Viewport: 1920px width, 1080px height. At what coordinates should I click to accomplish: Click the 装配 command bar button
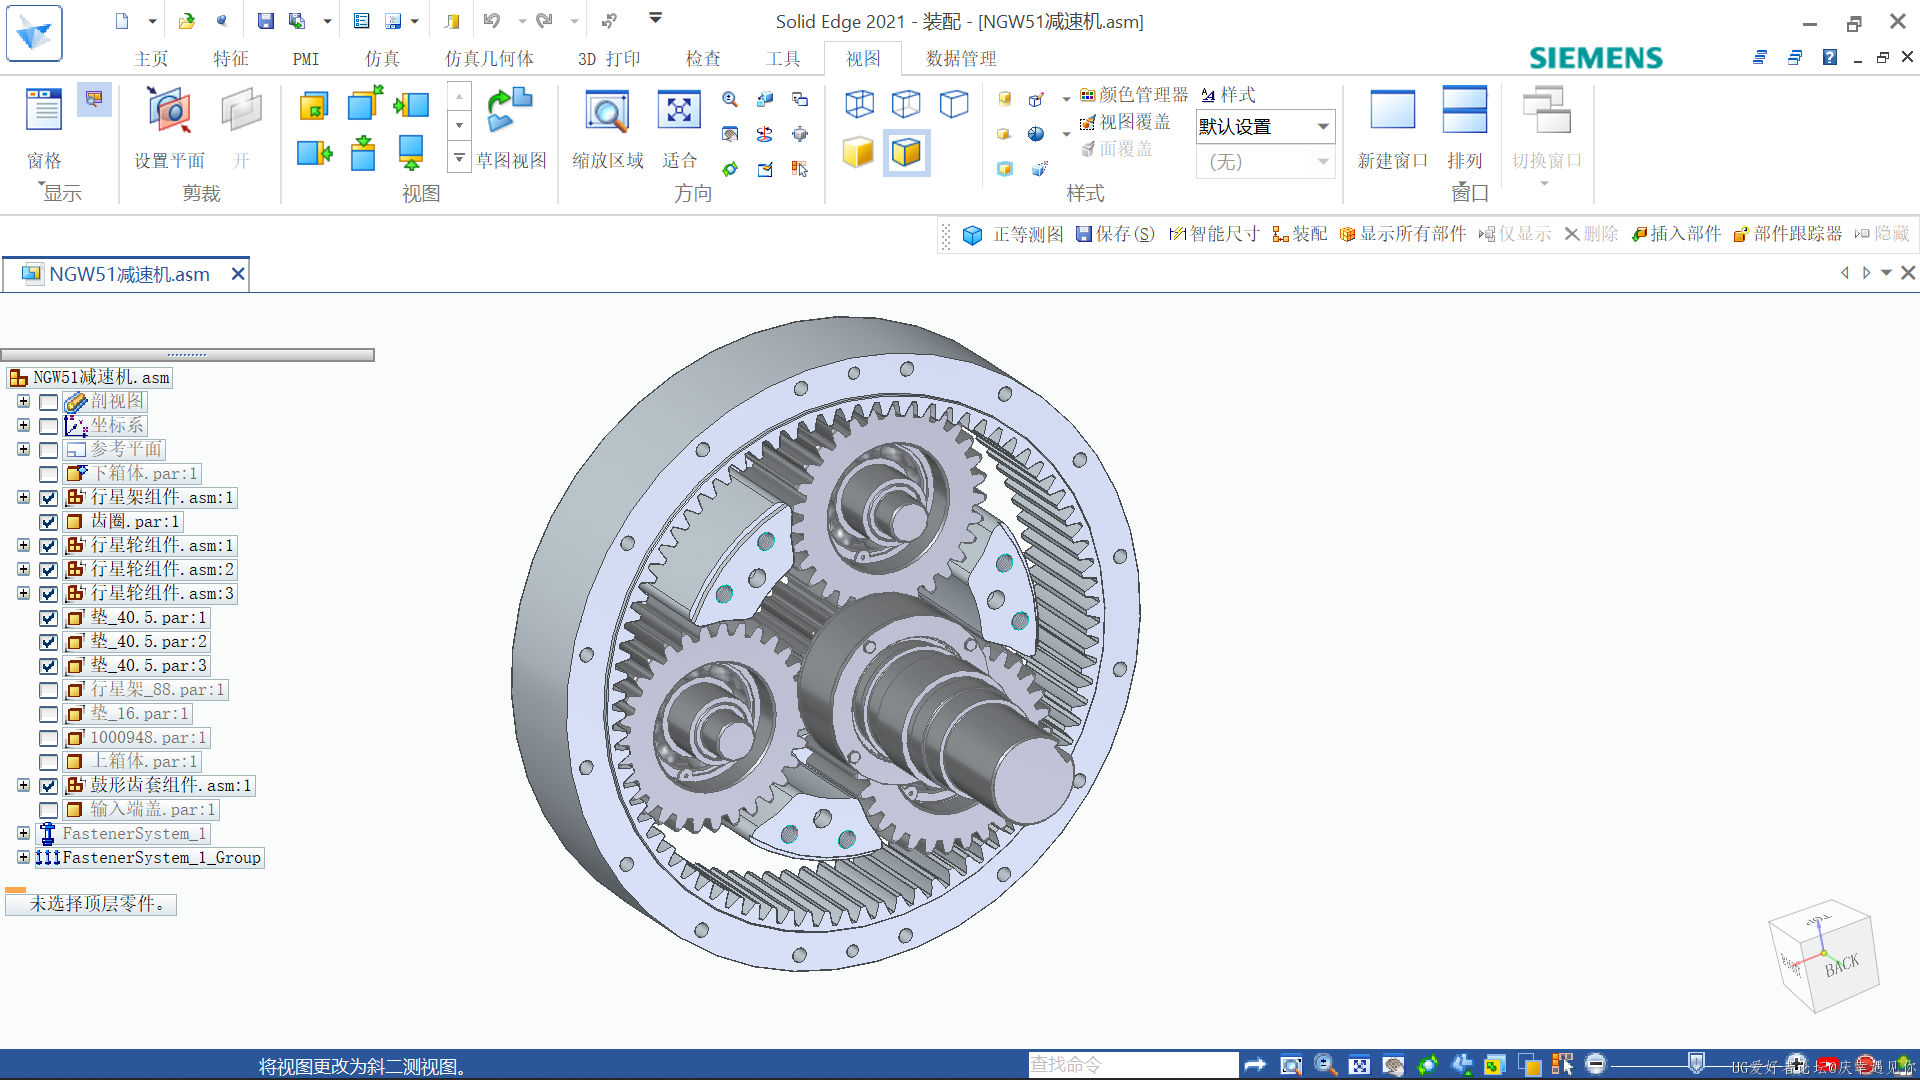click(x=1300, y=234)
